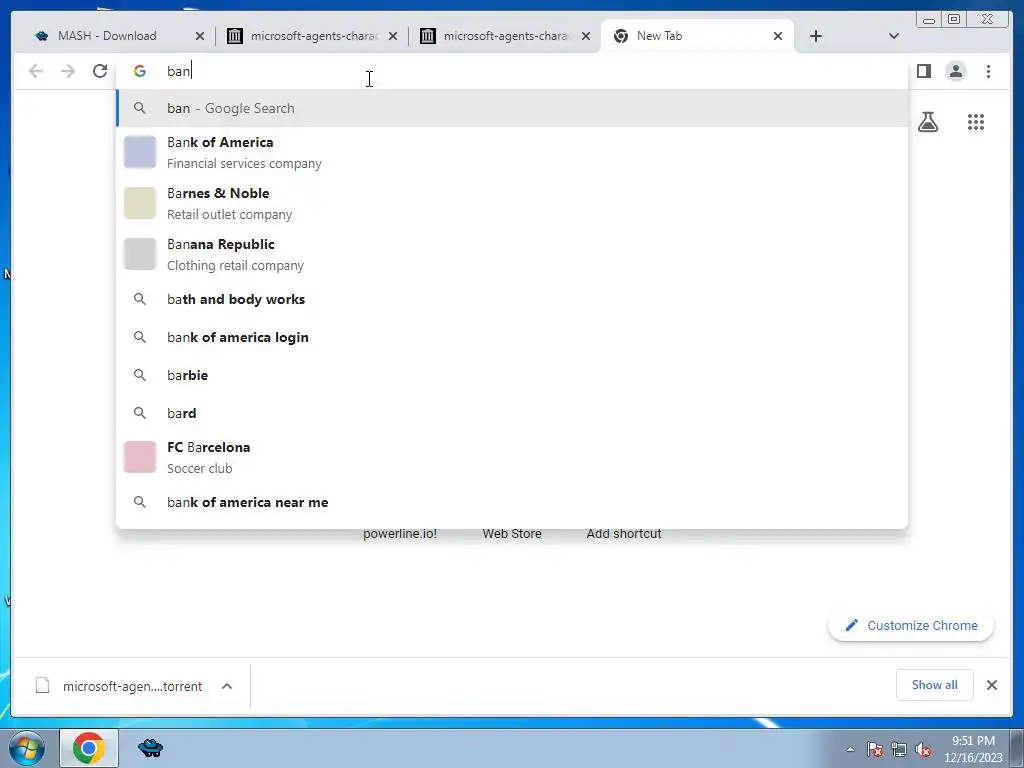The width and height of the screenshot is (1024, 768).
Task: Expand the tab search dropdown arrow
Action: click(x=894, y=36)
